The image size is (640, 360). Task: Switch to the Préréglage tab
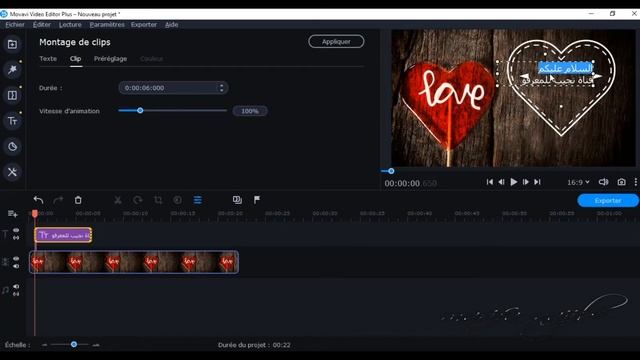tap(110, 59)
